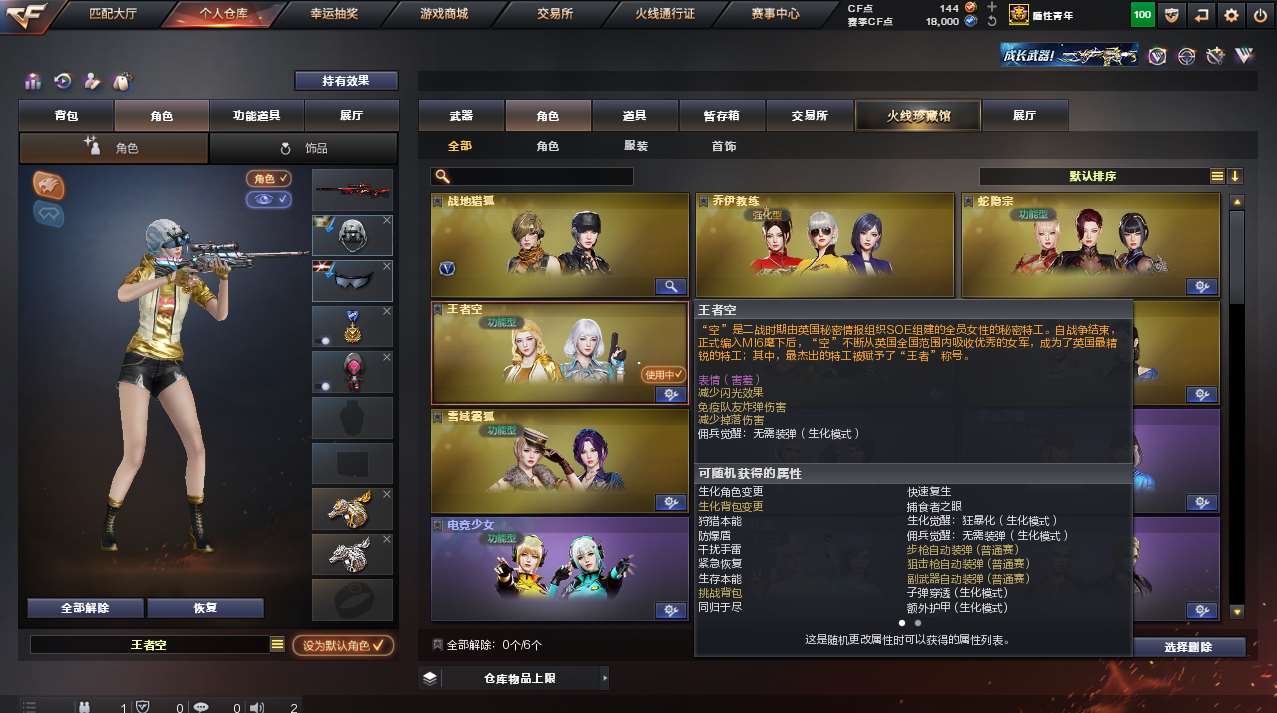The width and height of the screenshot is (1277, 713).
Task: Toggle the eye visibility checkmark pill
Action: [269, 199]
